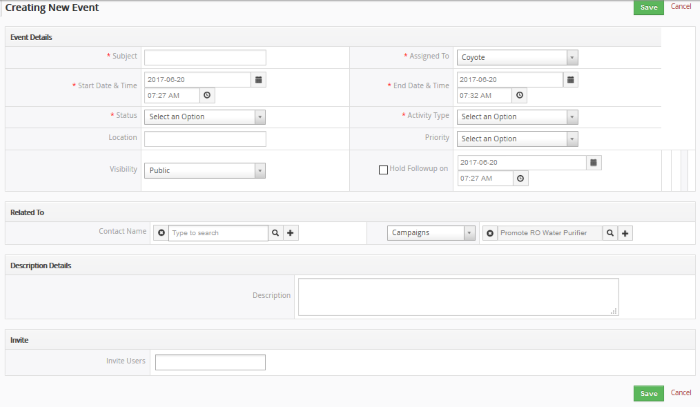This screenshot has width=700, height=407.
Task: Search campaigns with magnifier icon
Action: 610,233
